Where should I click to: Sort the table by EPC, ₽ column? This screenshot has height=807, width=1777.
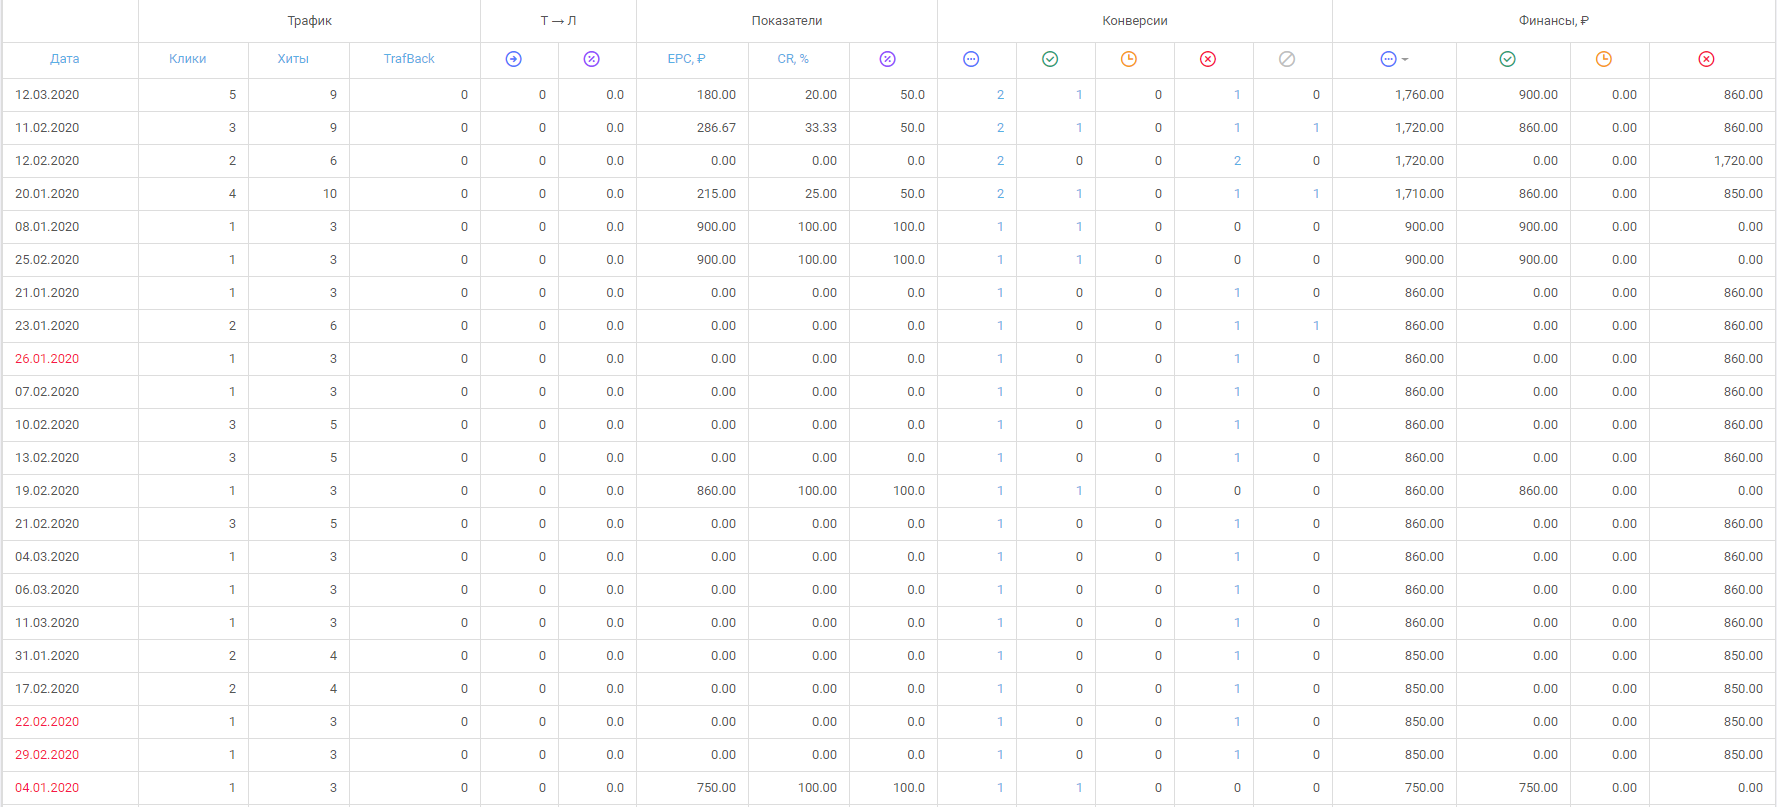pyautogui.click(x=687, y=59)
